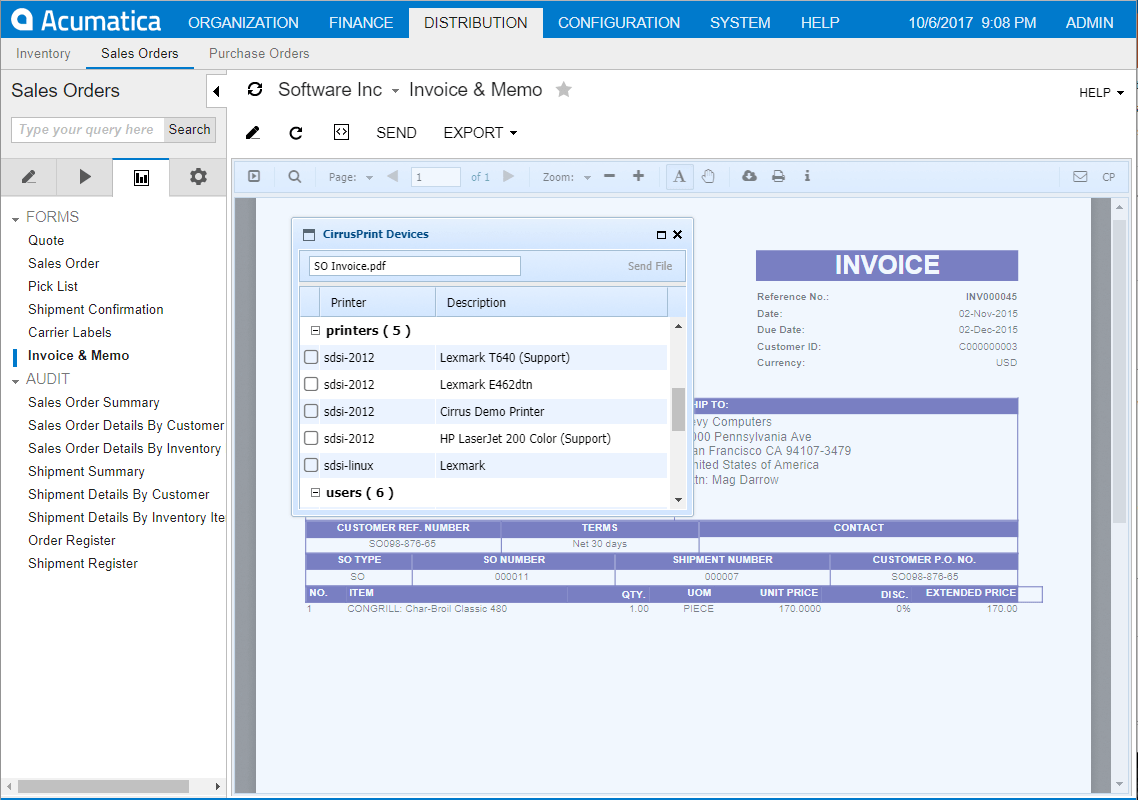The image size is (1138, 800).
Task: Click the CirrusPrint device list scrollbar thumb
Action: (678, 409)
